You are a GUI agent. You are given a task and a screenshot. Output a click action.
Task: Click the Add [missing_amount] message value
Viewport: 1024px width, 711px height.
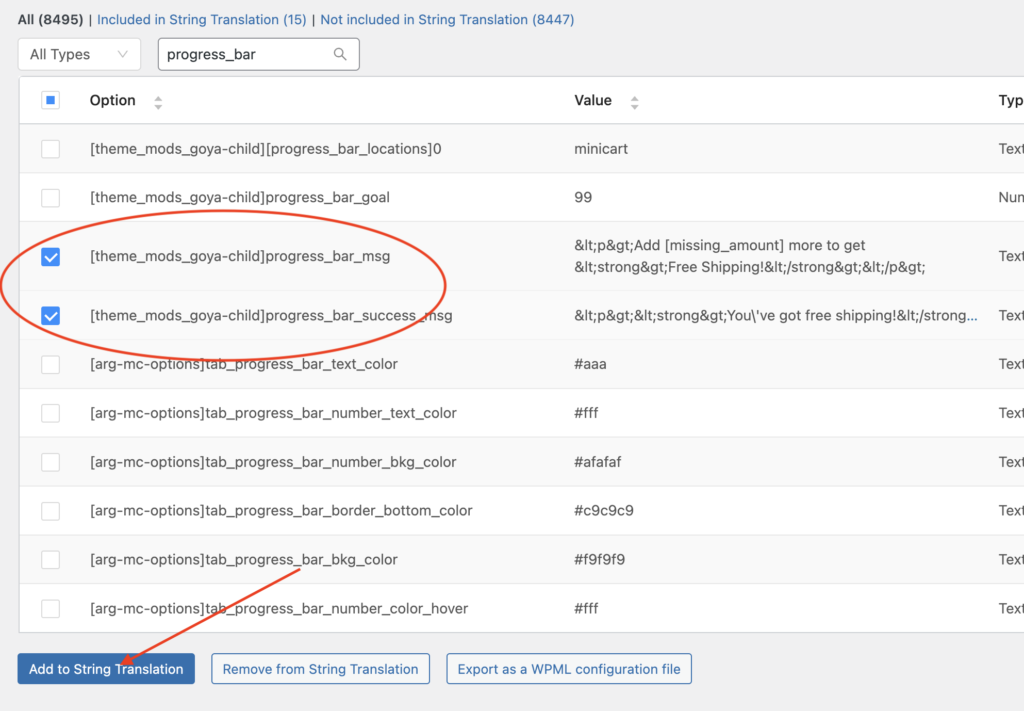[x=750, y=256]
